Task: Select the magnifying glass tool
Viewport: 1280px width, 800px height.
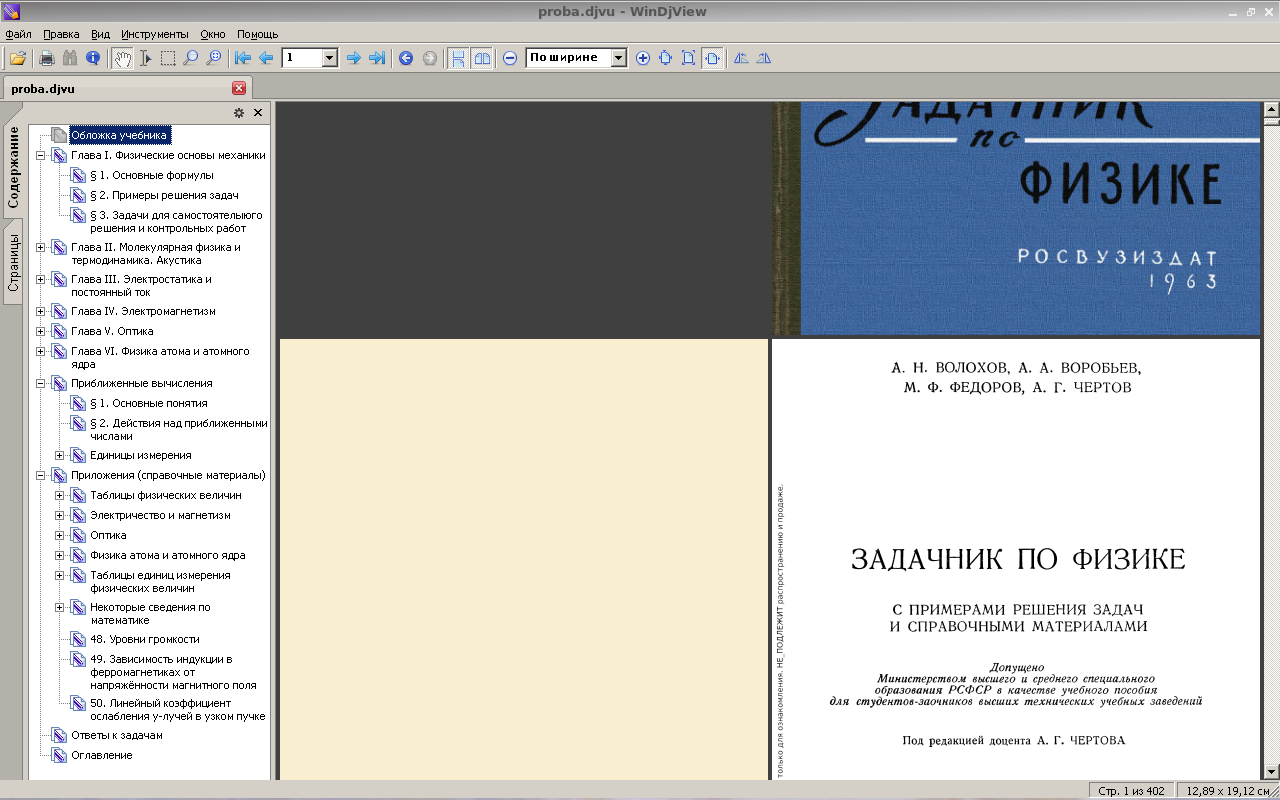Action: (x=190, y=58)
